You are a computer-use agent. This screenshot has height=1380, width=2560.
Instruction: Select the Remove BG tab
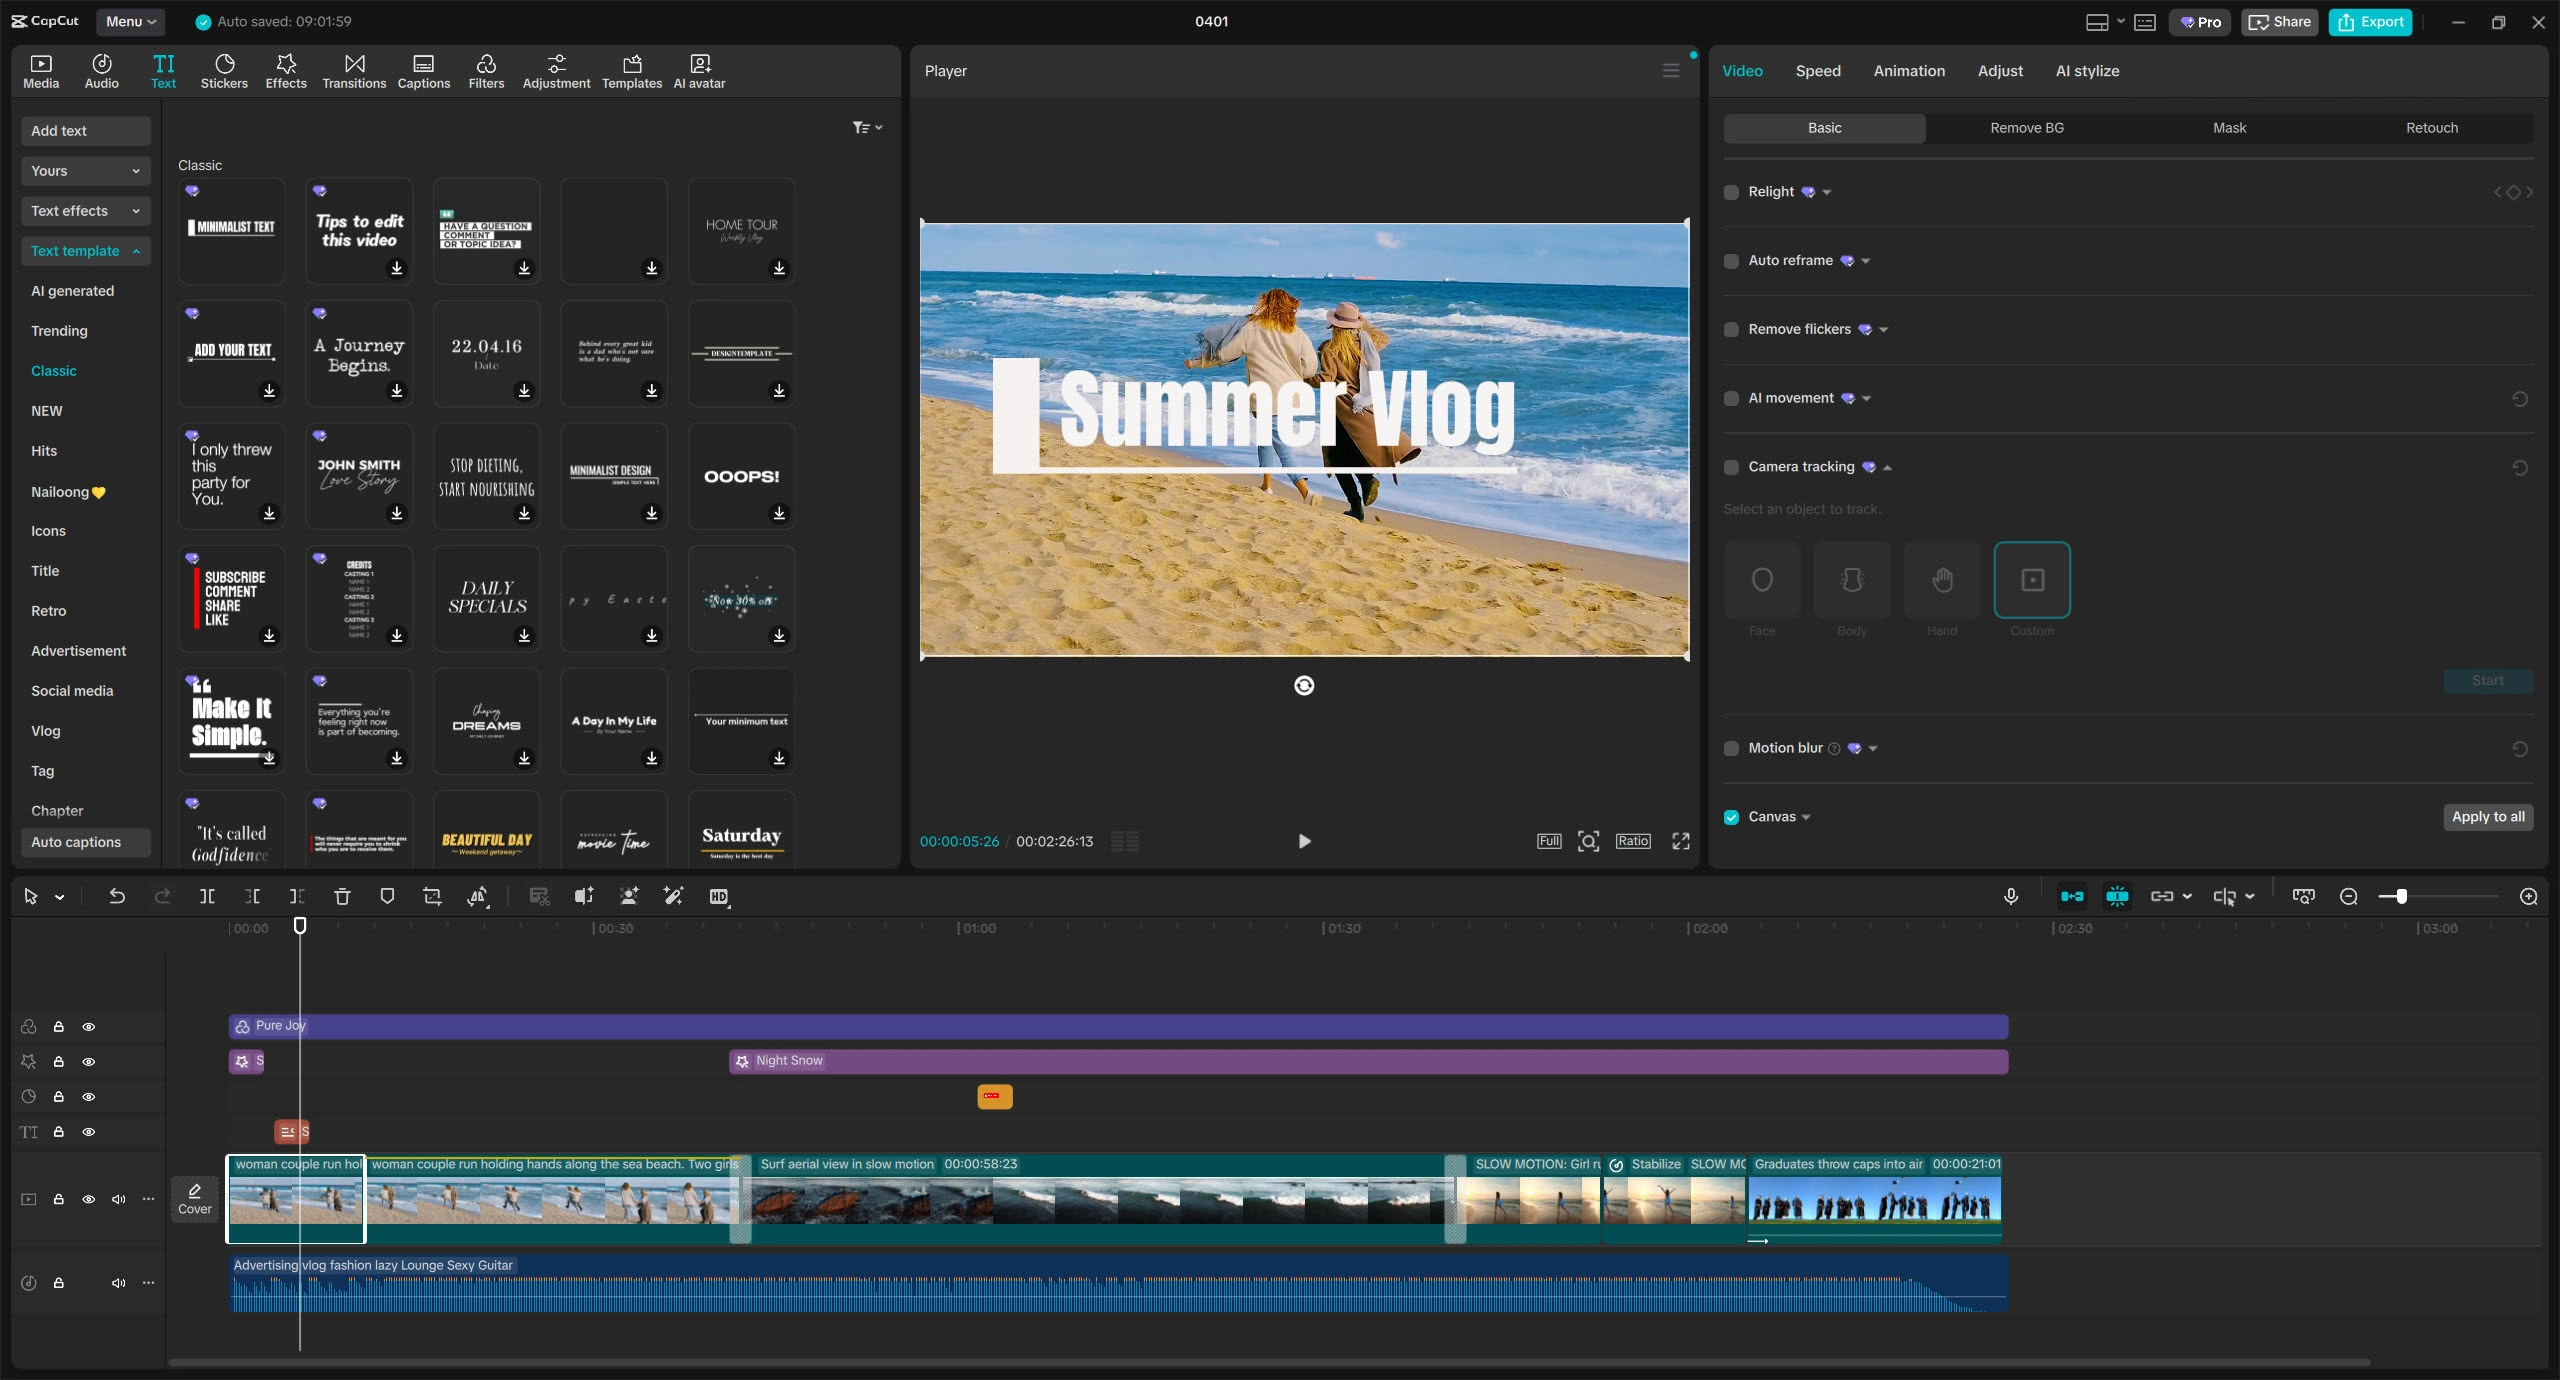(2027, 128)
